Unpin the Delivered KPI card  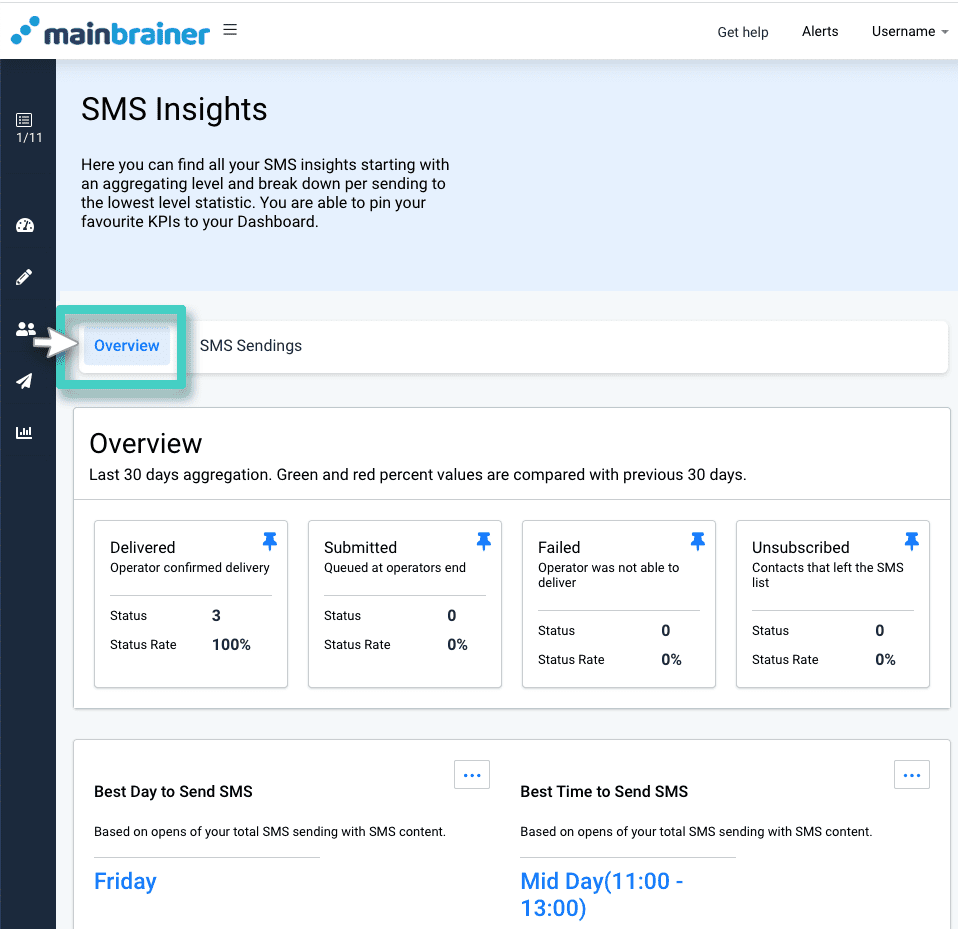(x=270, y=540)
